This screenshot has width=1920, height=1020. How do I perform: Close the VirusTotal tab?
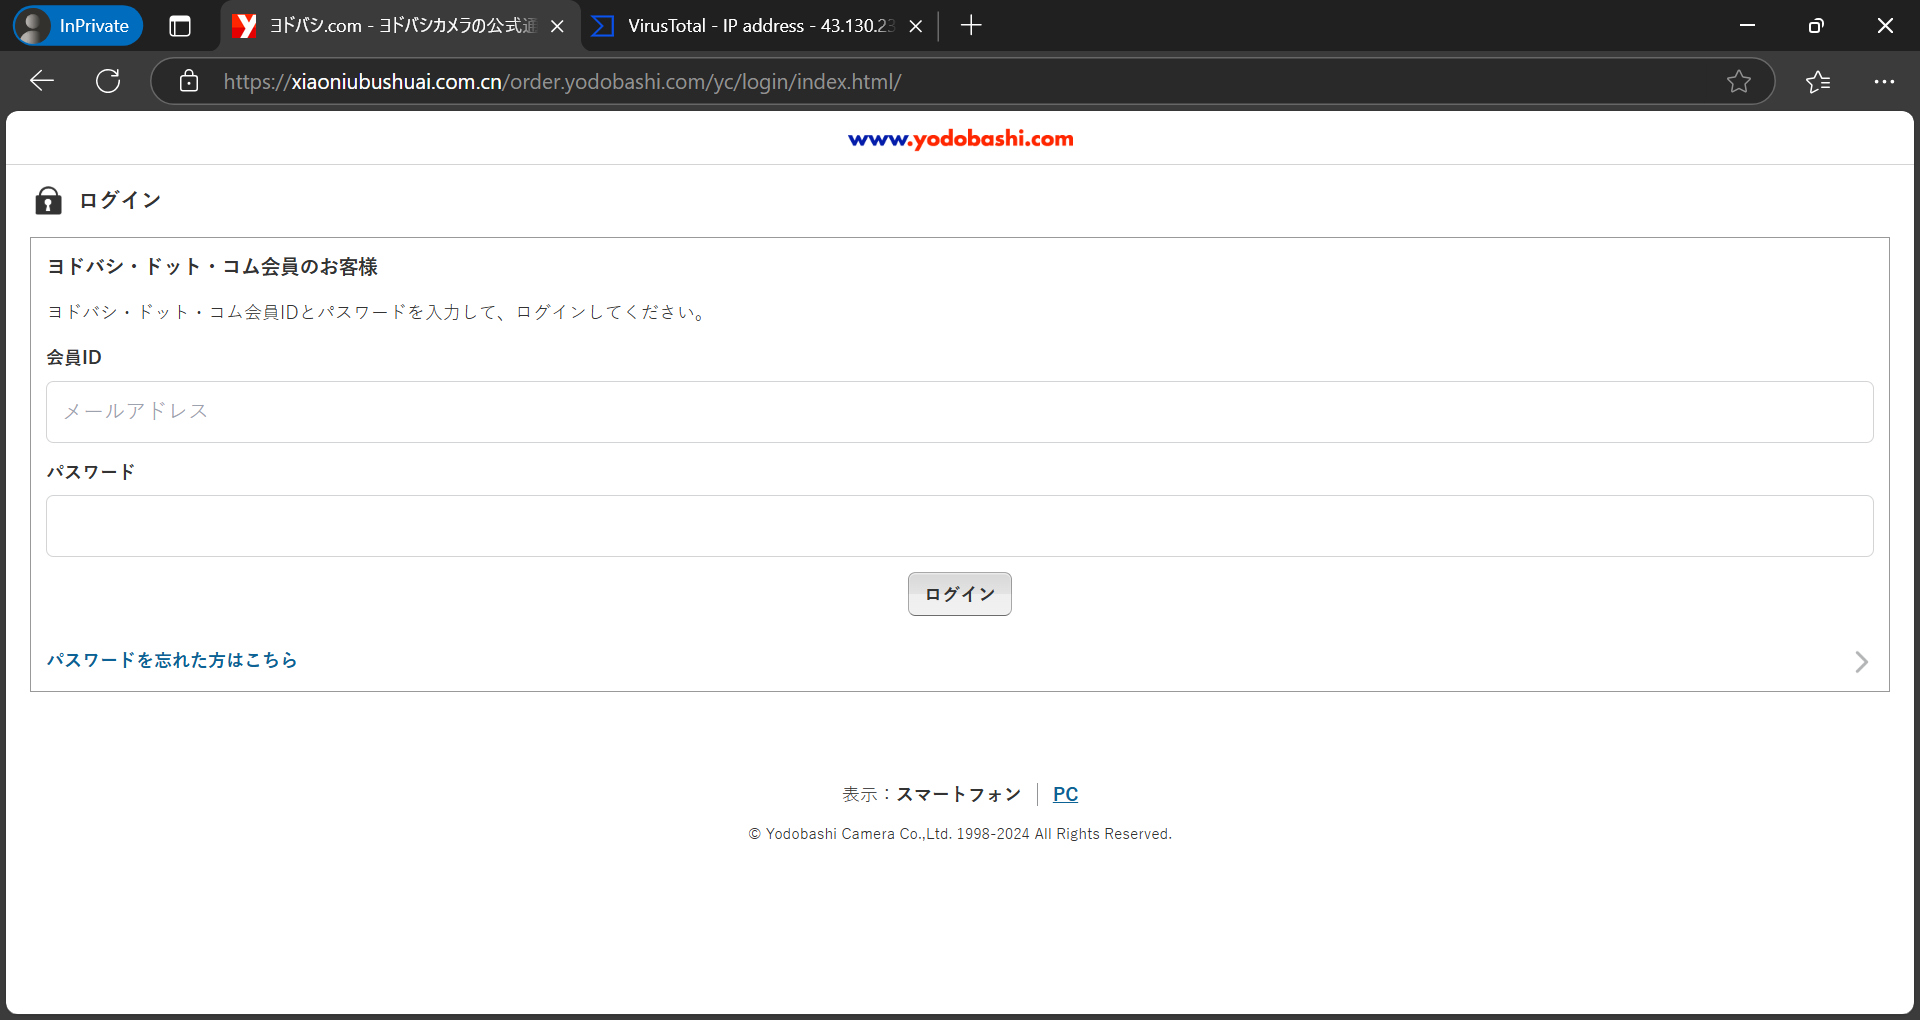pyautogui.click(x=915, y=26)
